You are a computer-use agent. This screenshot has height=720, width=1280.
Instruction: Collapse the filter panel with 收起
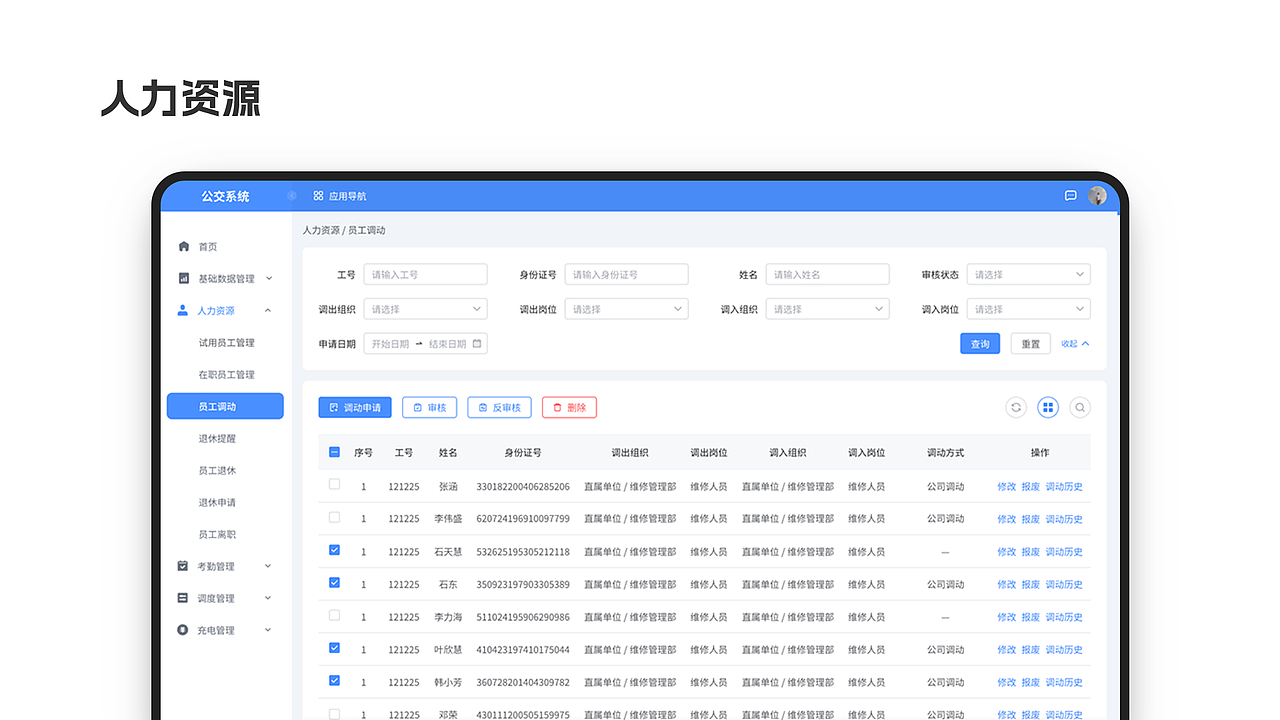1075,344
